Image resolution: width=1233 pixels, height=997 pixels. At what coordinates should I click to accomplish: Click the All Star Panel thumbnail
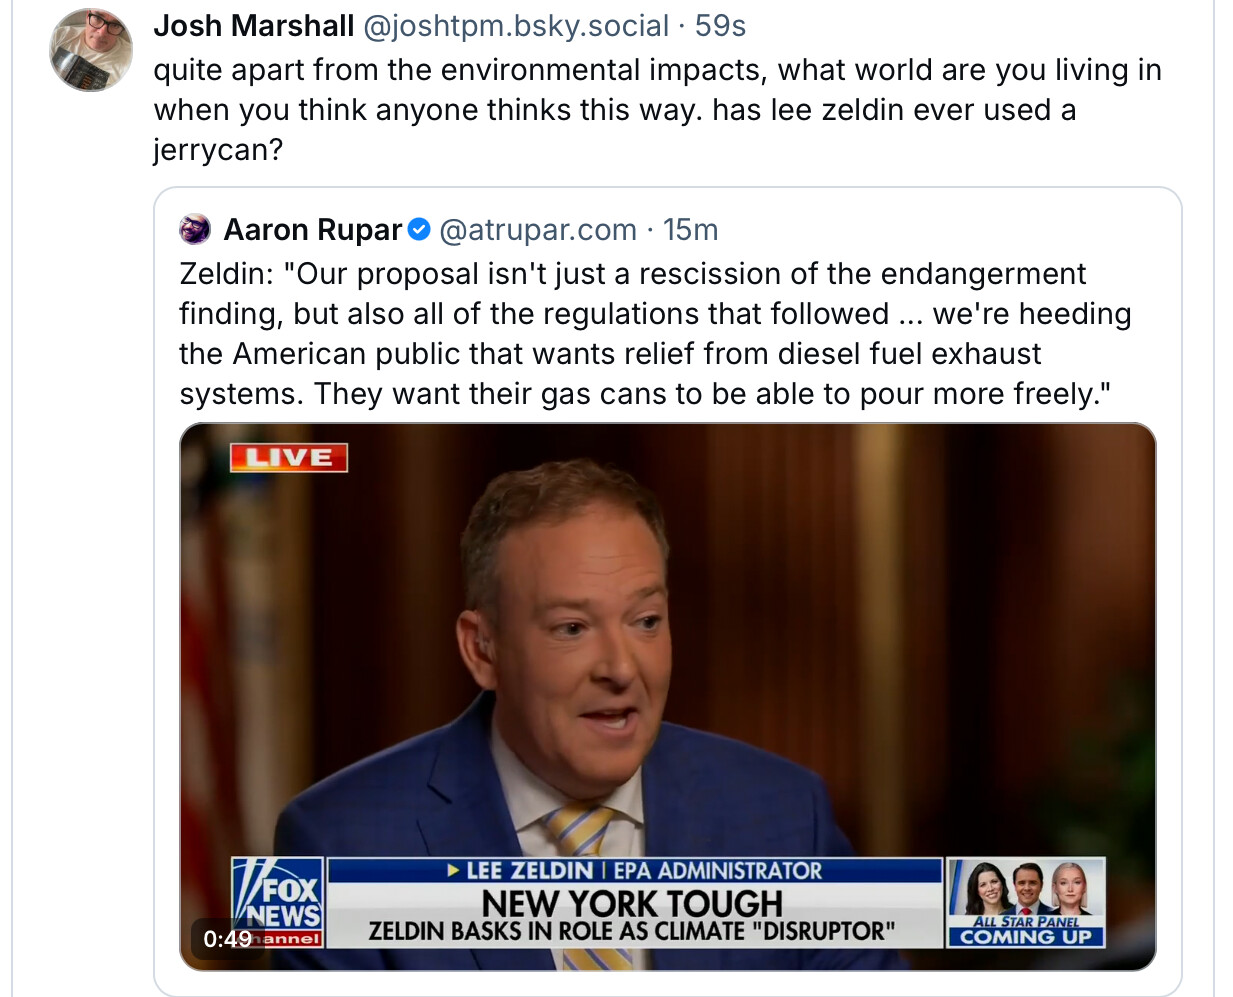click(1026, 902)
